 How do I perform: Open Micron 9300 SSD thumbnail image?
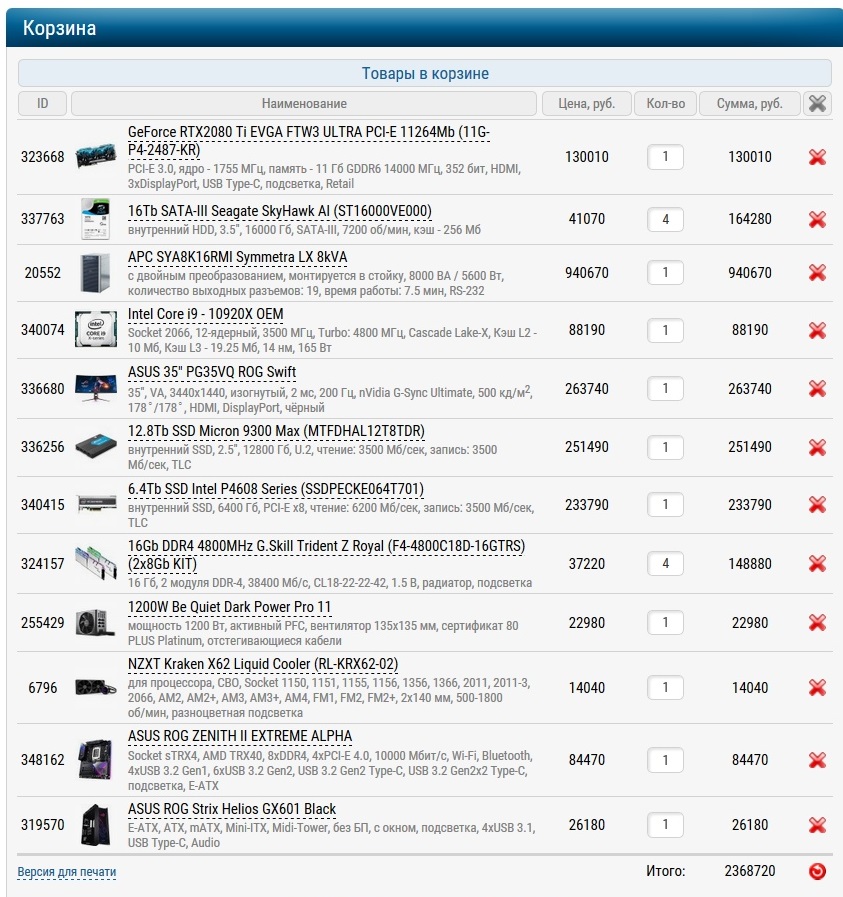[96, 447]
